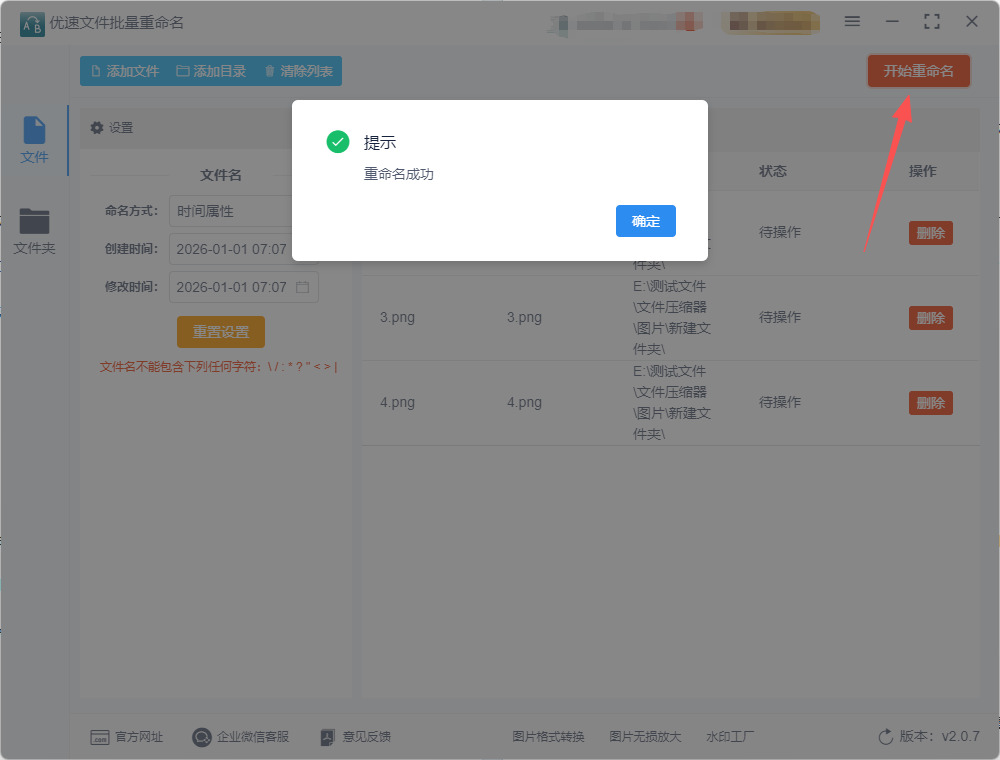Click the 操作 column header
Screen dimensions: 1000x760
click(922, 171)
